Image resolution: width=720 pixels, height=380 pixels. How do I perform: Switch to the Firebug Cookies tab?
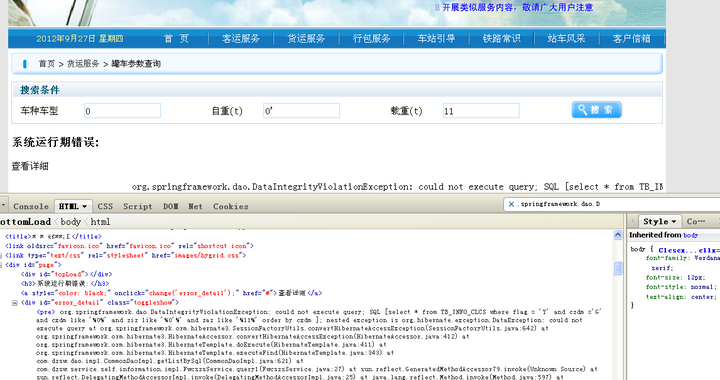pos(231,207)
